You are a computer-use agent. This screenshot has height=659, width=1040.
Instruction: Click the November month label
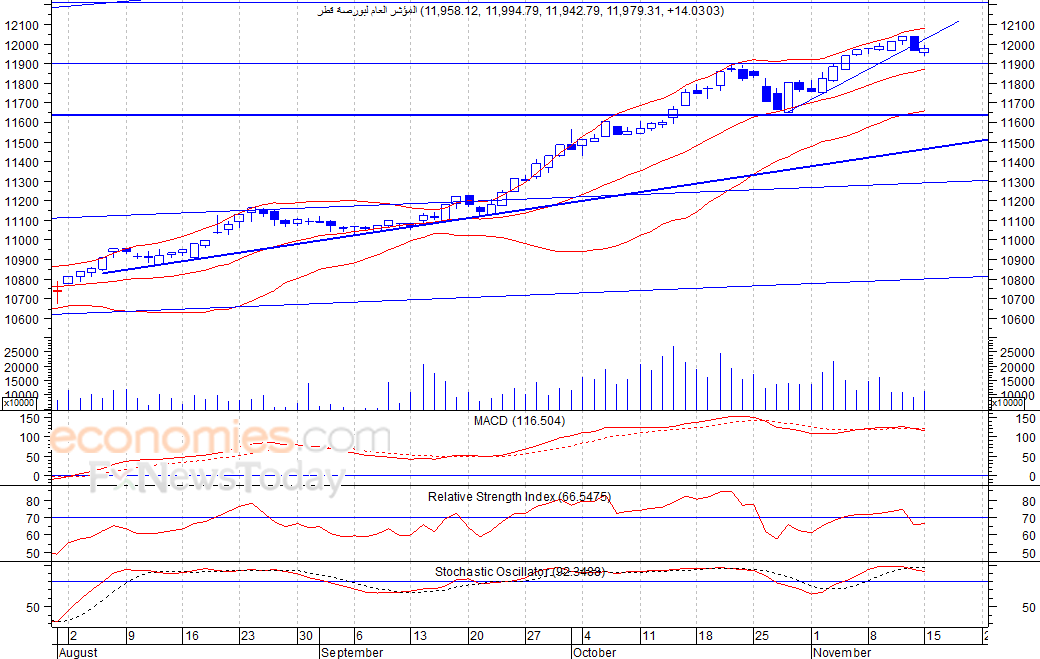click(842, 652)
